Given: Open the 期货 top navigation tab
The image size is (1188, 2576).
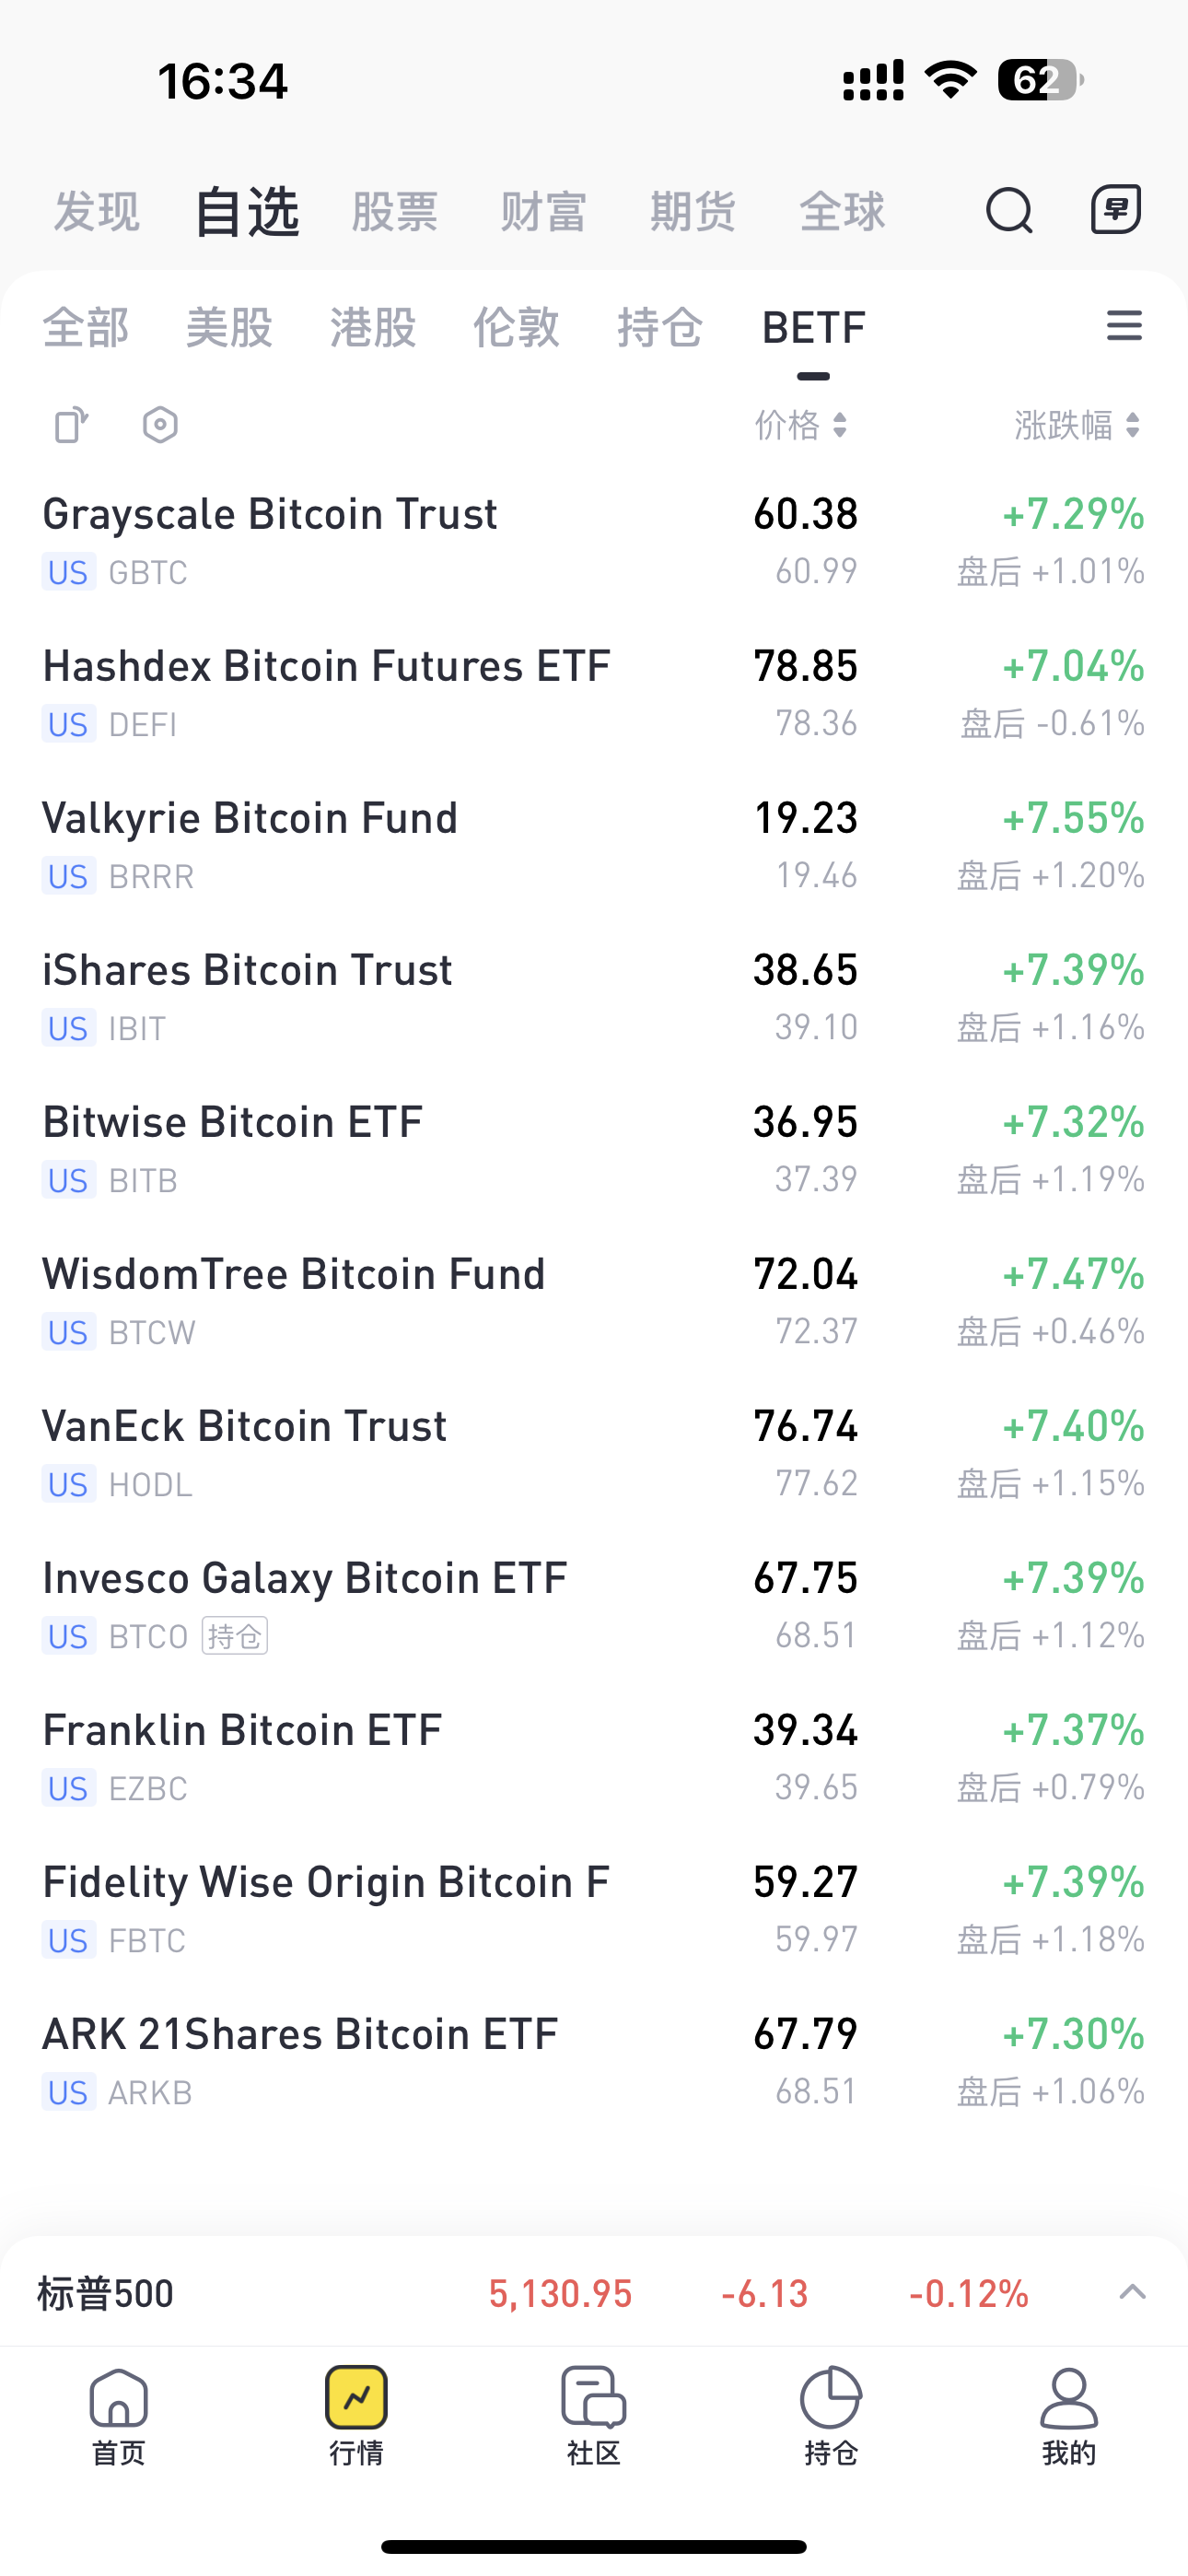Looking at the screenshot, I should pyautogui.click(x=693, y=211).
